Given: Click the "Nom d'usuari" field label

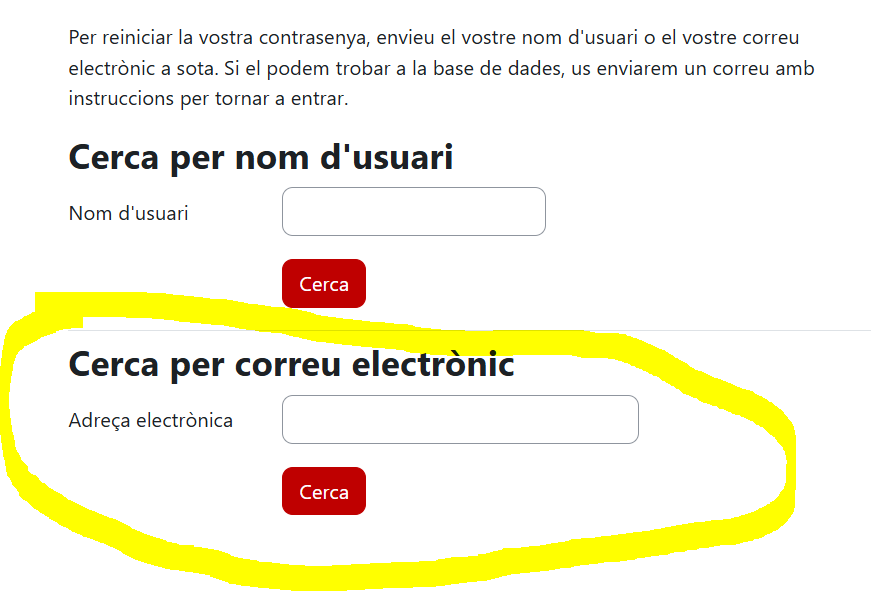Looking at the screenshot, I should [x=128, y=213].
